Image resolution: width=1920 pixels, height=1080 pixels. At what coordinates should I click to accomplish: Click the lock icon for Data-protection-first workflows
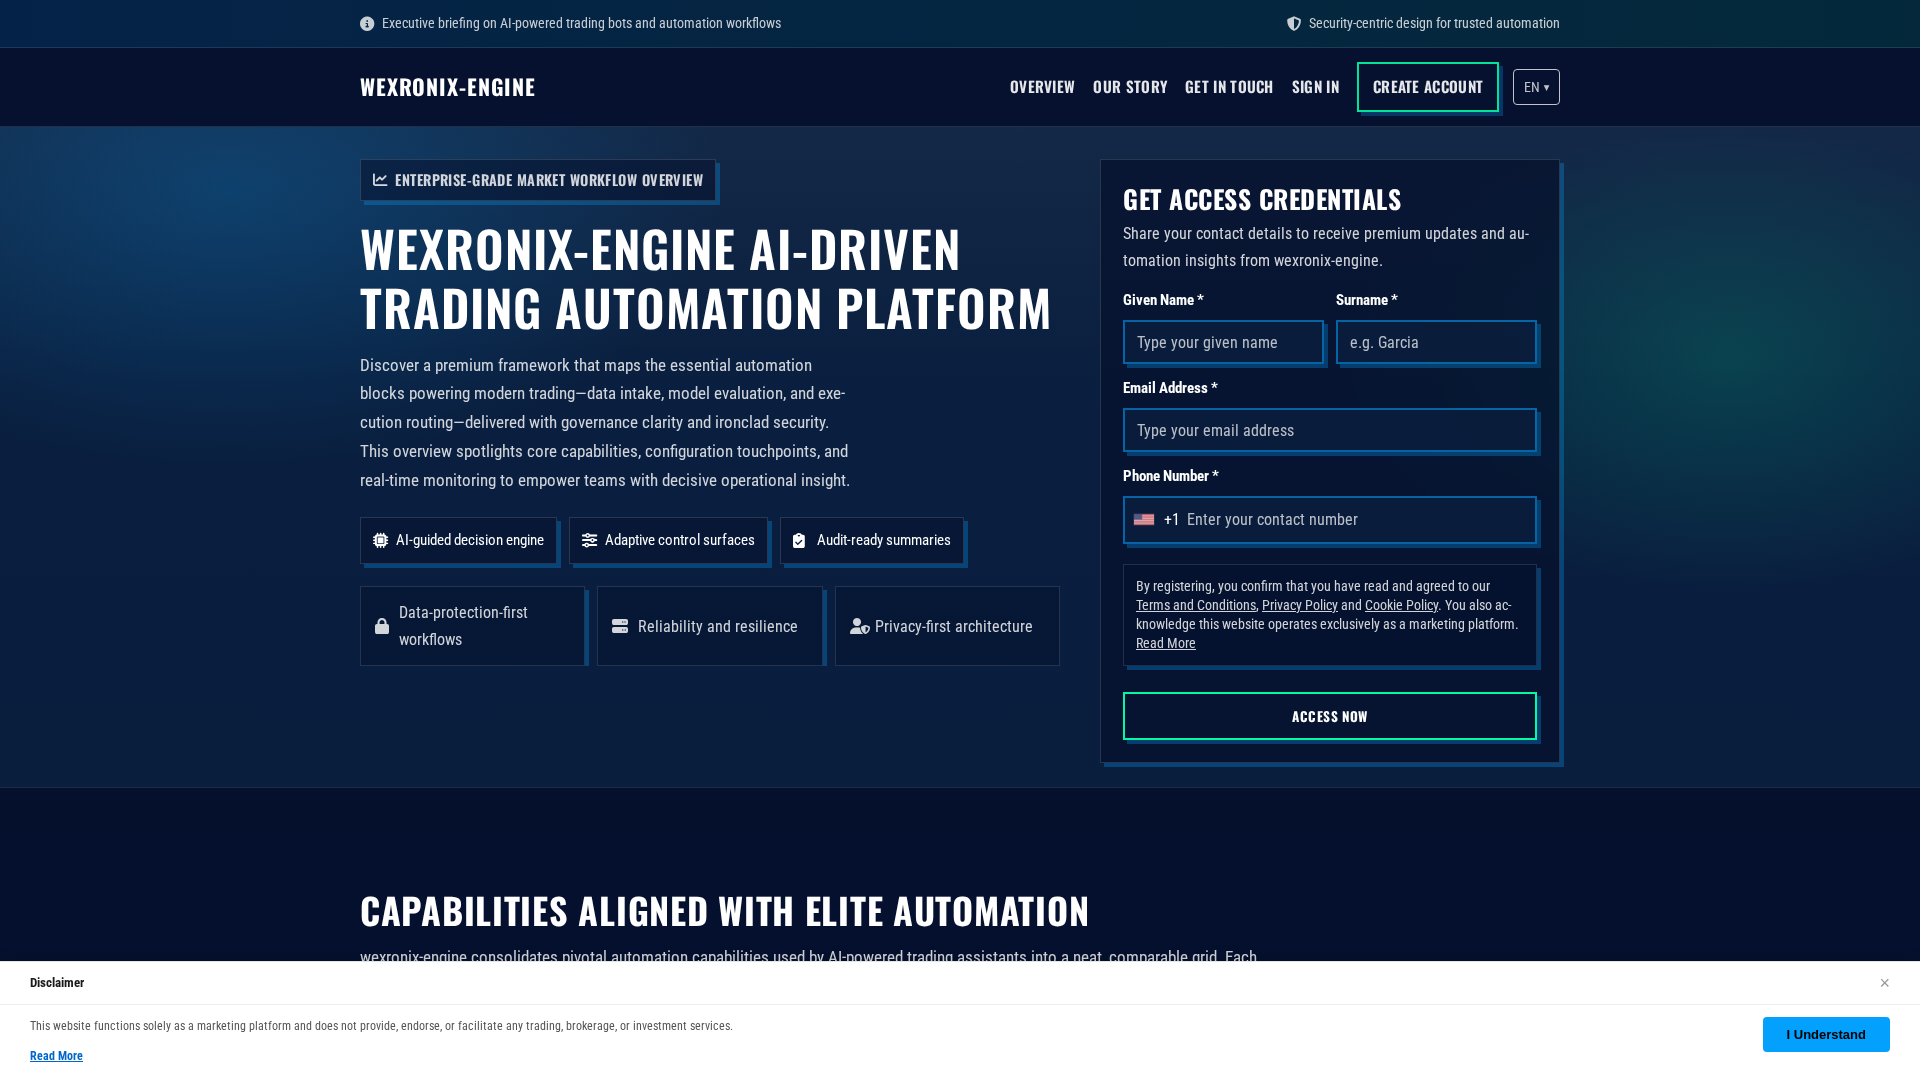(382, 626)
